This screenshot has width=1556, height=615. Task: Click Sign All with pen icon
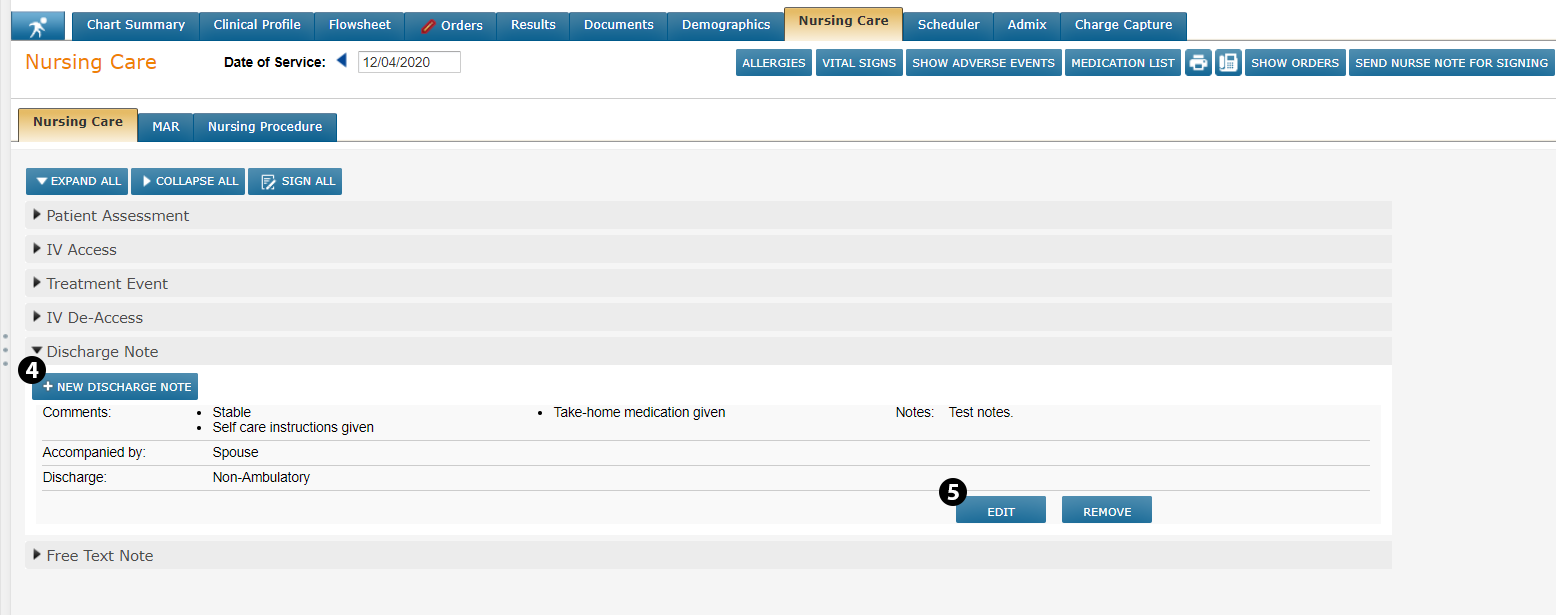(295, 181)
